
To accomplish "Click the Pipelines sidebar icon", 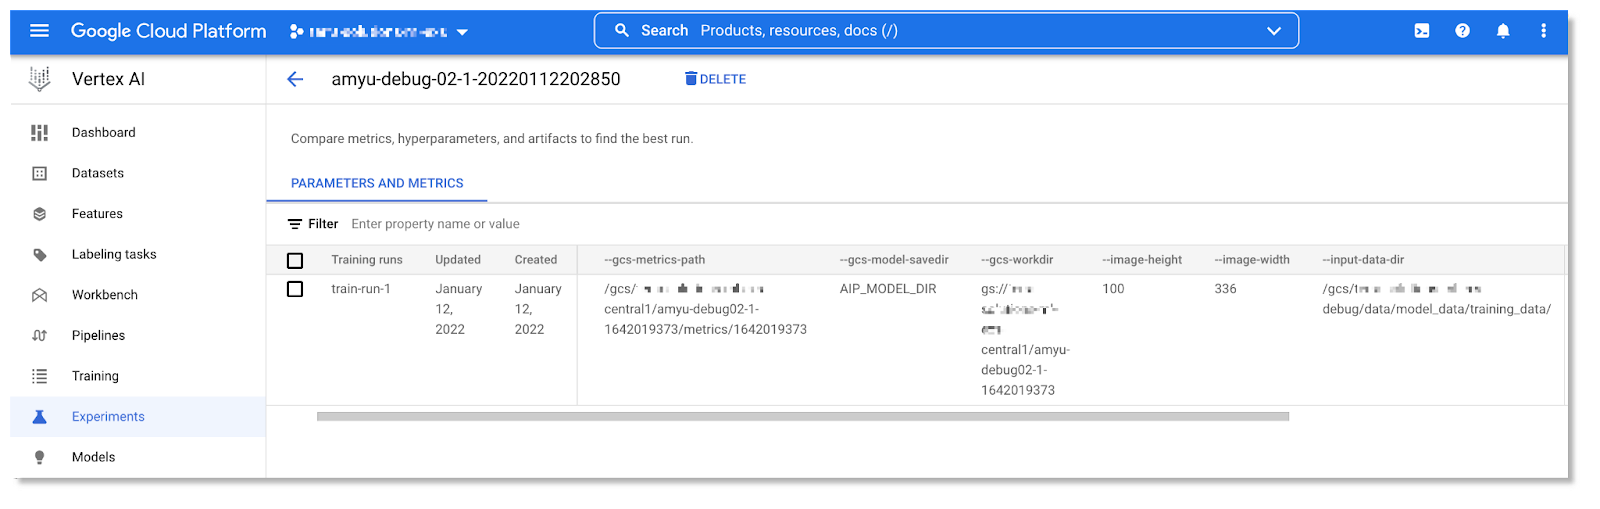I will coord(39,336).
